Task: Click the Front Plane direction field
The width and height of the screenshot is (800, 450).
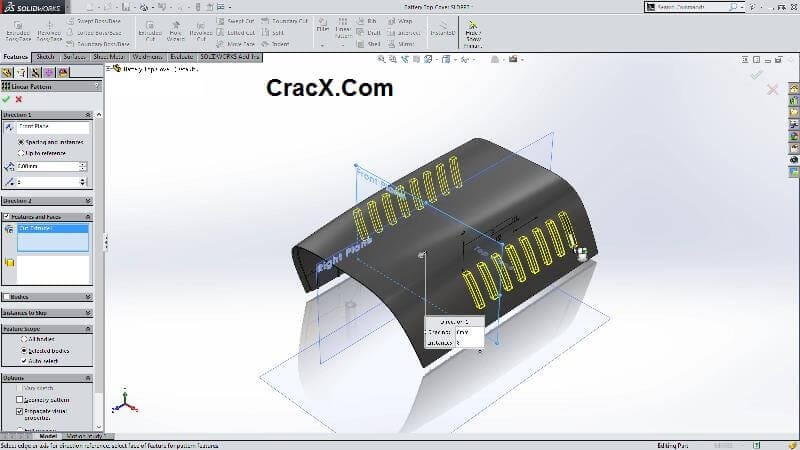Action: tap(53, 127)
